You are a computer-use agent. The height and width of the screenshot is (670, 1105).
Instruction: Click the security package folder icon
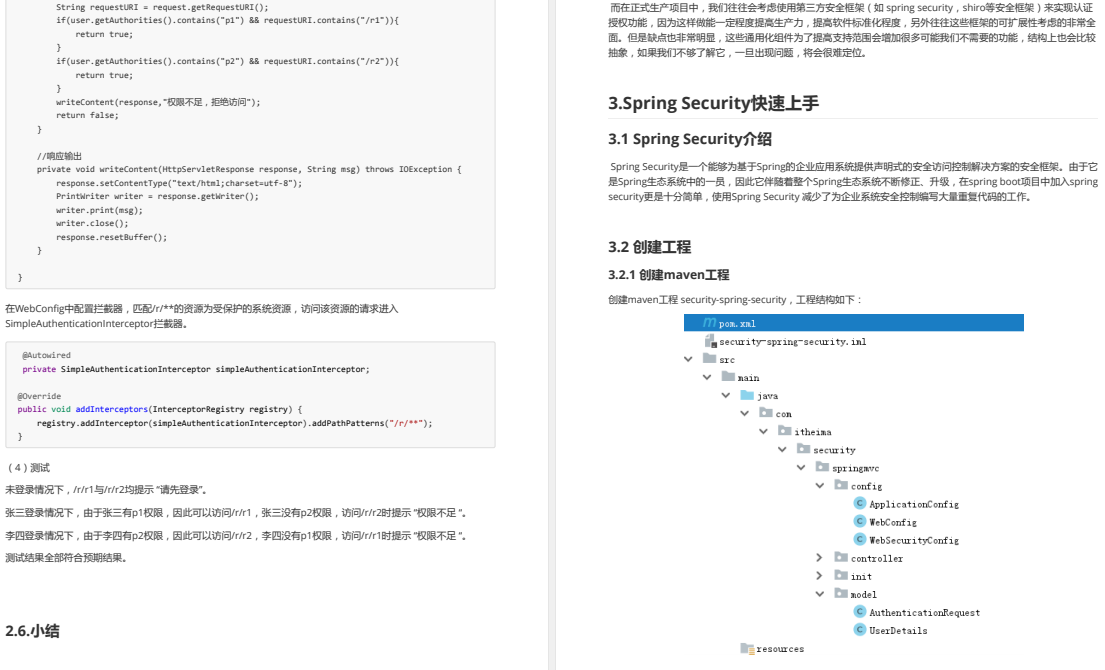(x=804, y=449)
